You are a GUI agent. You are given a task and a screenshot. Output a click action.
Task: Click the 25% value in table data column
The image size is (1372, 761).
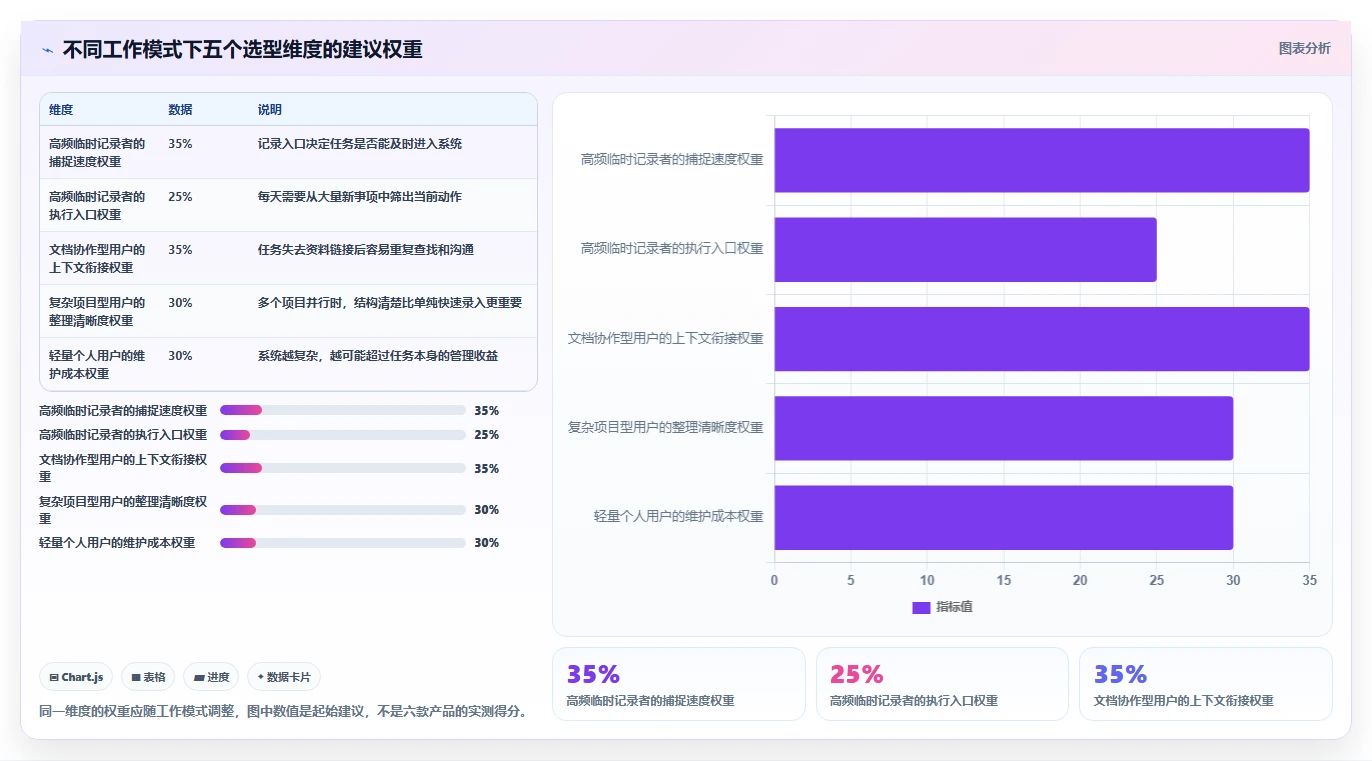tap(180, 197)
